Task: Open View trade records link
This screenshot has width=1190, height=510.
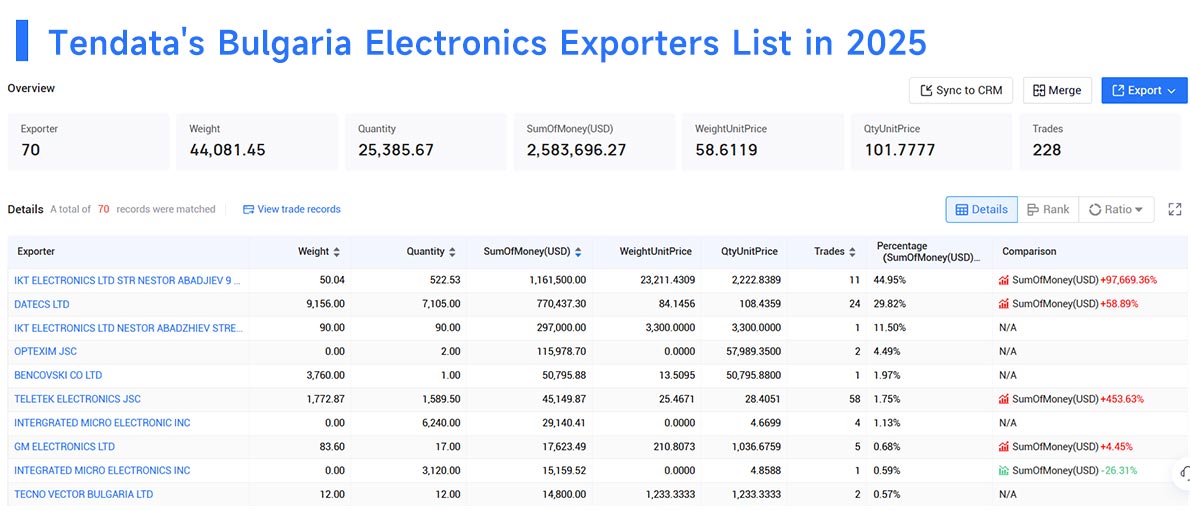Action: [291, 209]
